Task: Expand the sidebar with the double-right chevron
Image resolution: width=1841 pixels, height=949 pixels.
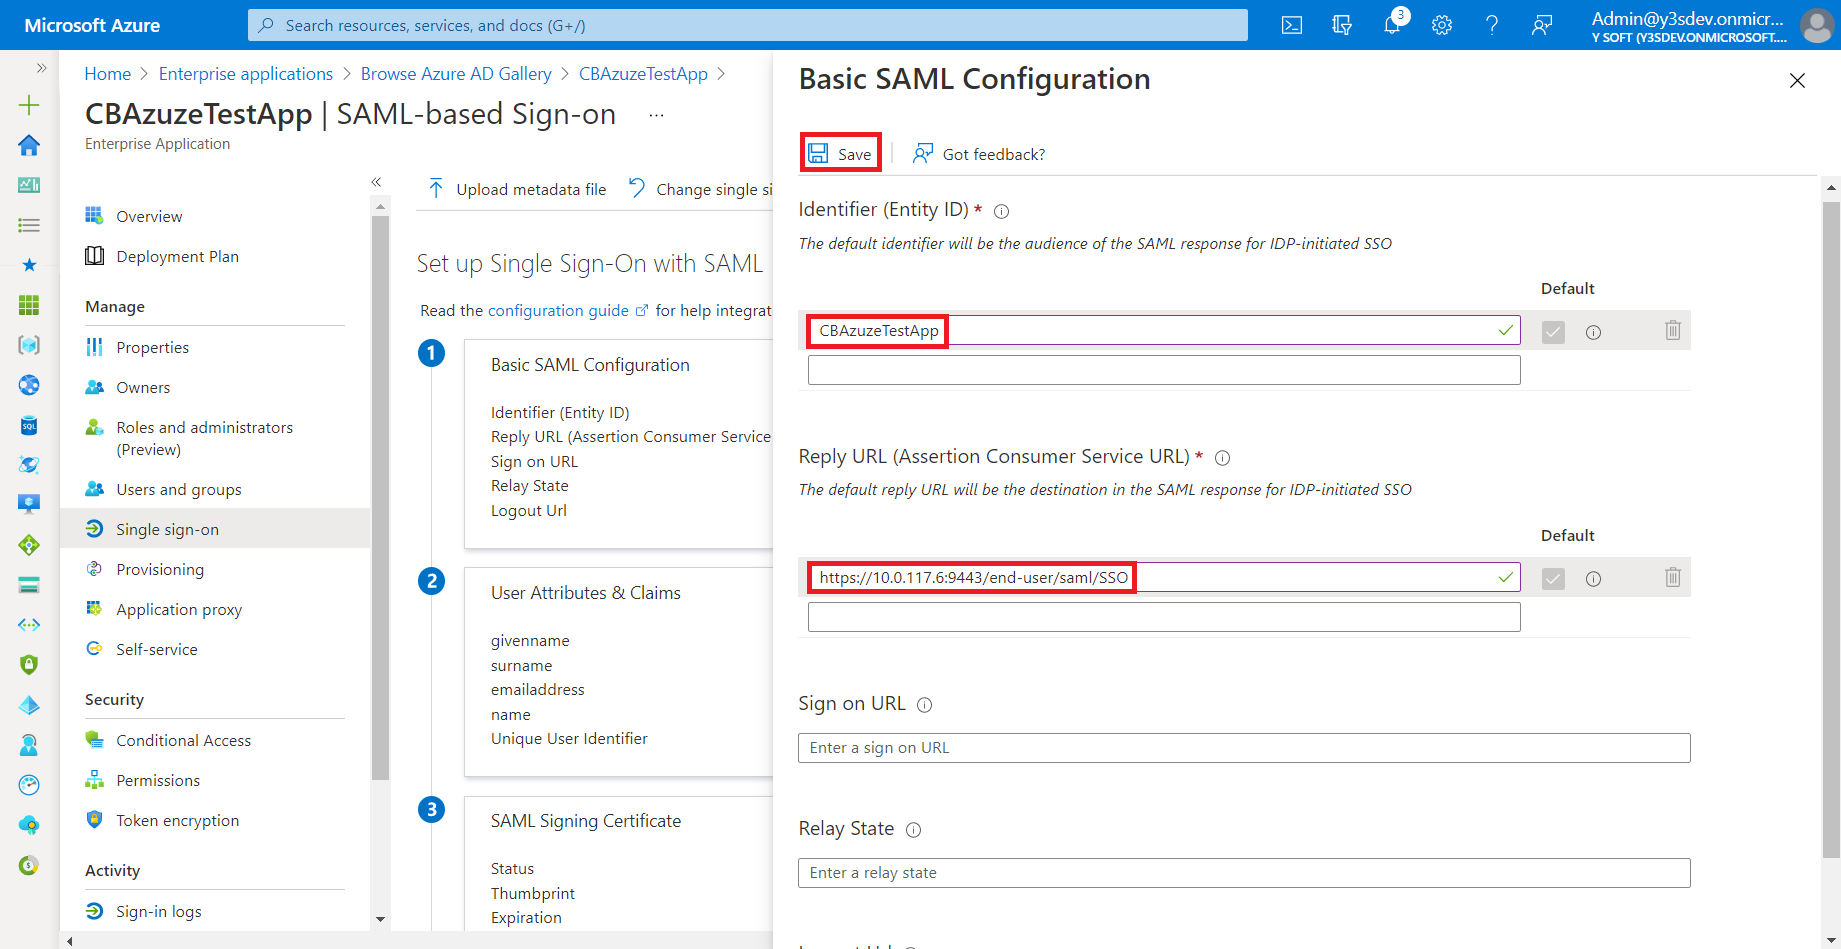Action: pos(41,68)
